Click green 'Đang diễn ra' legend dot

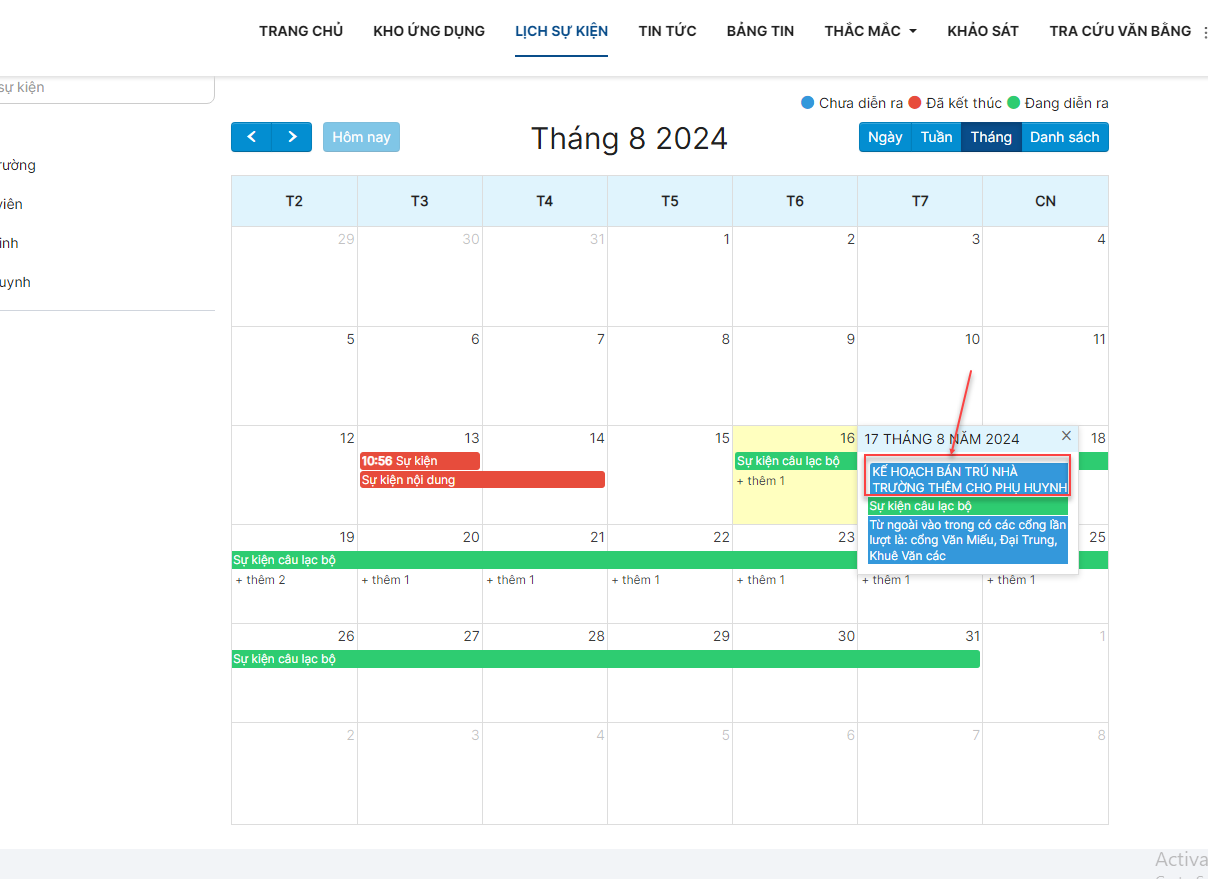tap(1013, 103)
